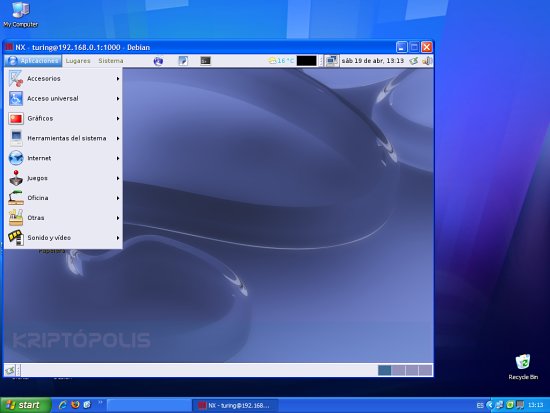Viewport: 550px width, 413px height.
Task: Open the Otras tools icon
Action: pyautogui.click(x=16, y=218)
